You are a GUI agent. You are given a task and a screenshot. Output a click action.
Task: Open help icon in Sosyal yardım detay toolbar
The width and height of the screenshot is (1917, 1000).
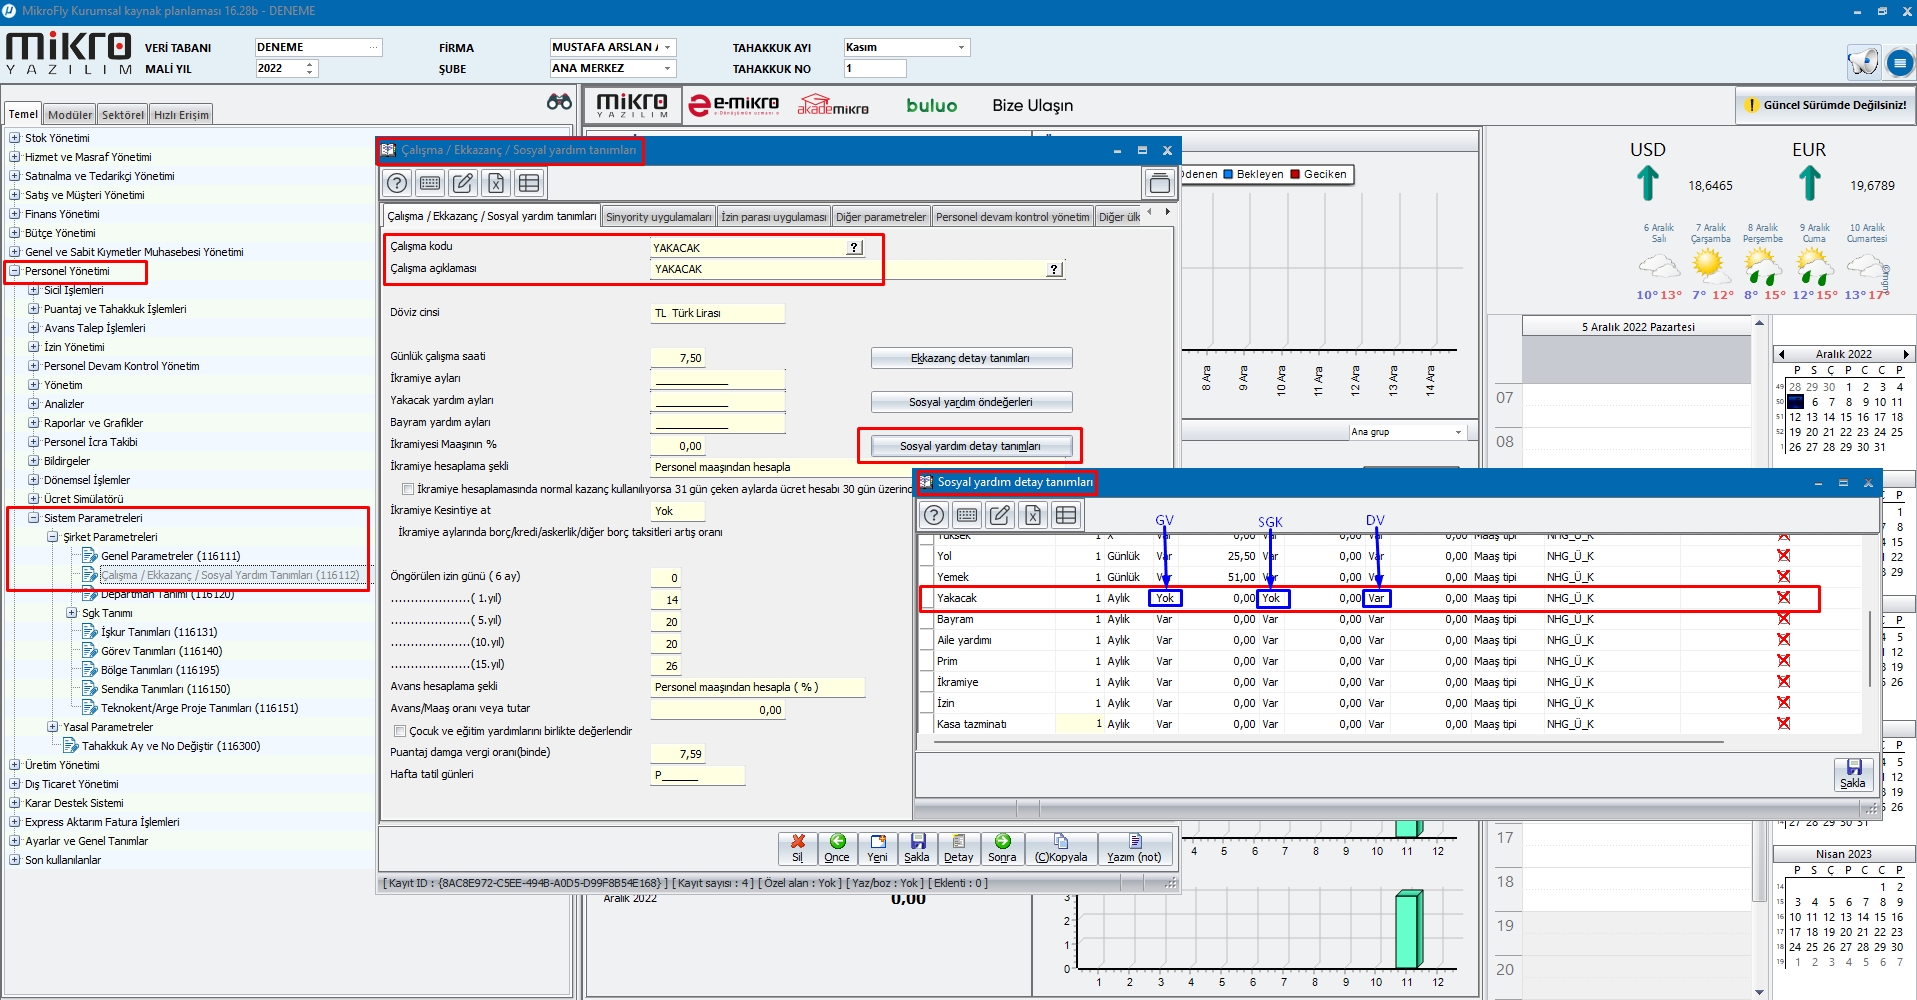934,515
